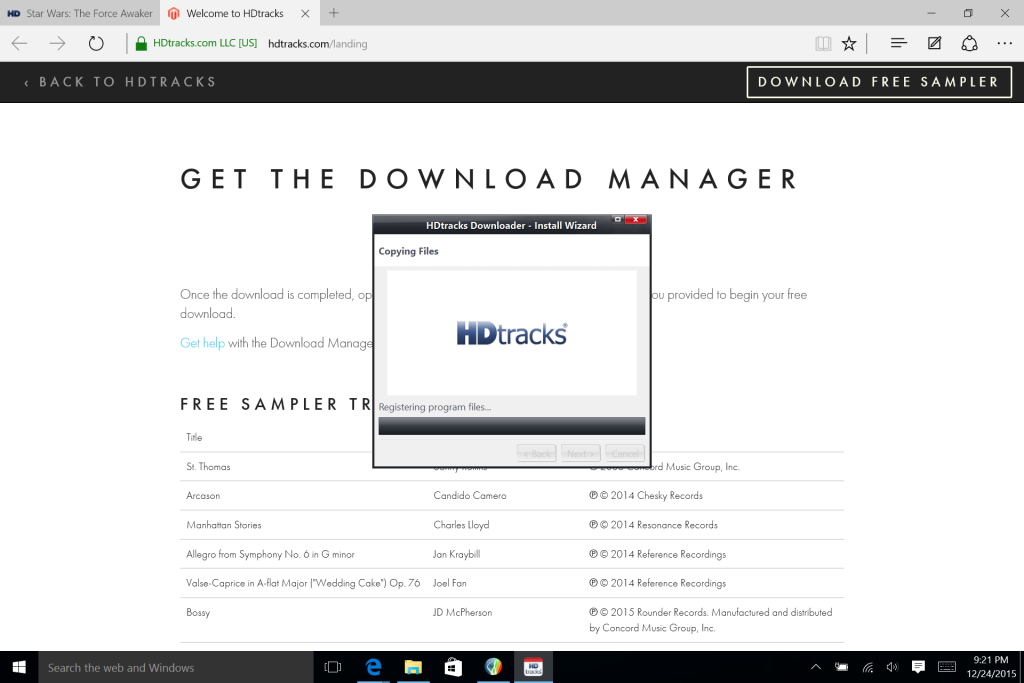Select the Welcome to HDtracks tab
Screen dimensions: 1024x683
tap(238, 13)
